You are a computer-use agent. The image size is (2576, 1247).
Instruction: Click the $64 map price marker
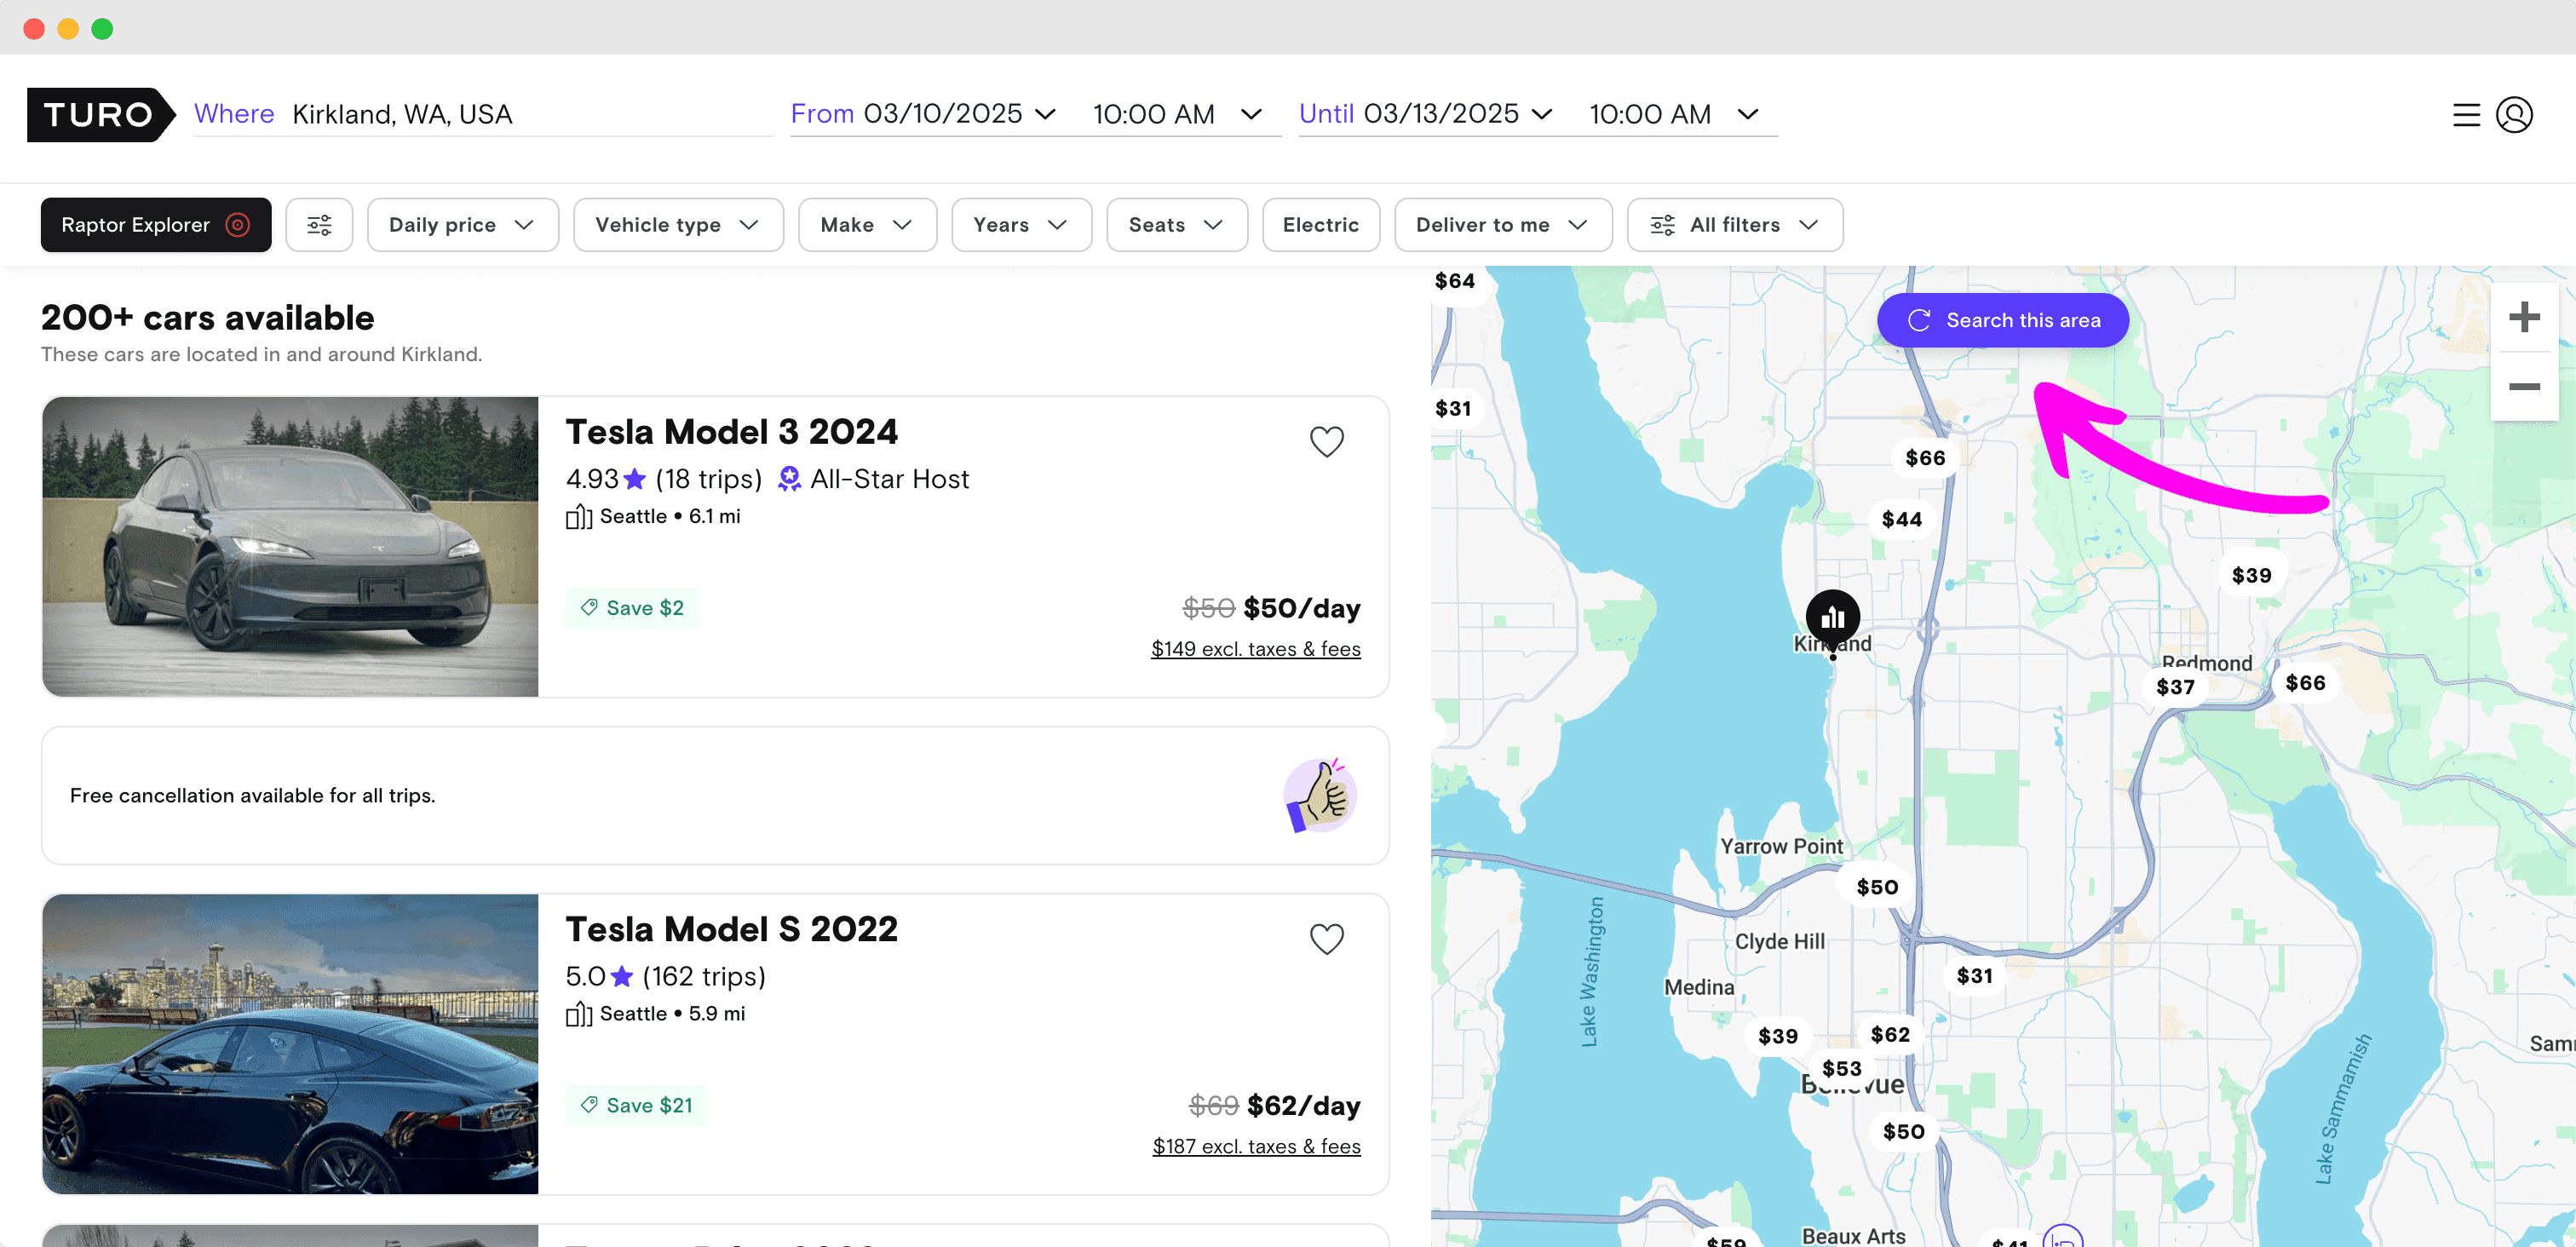coord(1454,281)
